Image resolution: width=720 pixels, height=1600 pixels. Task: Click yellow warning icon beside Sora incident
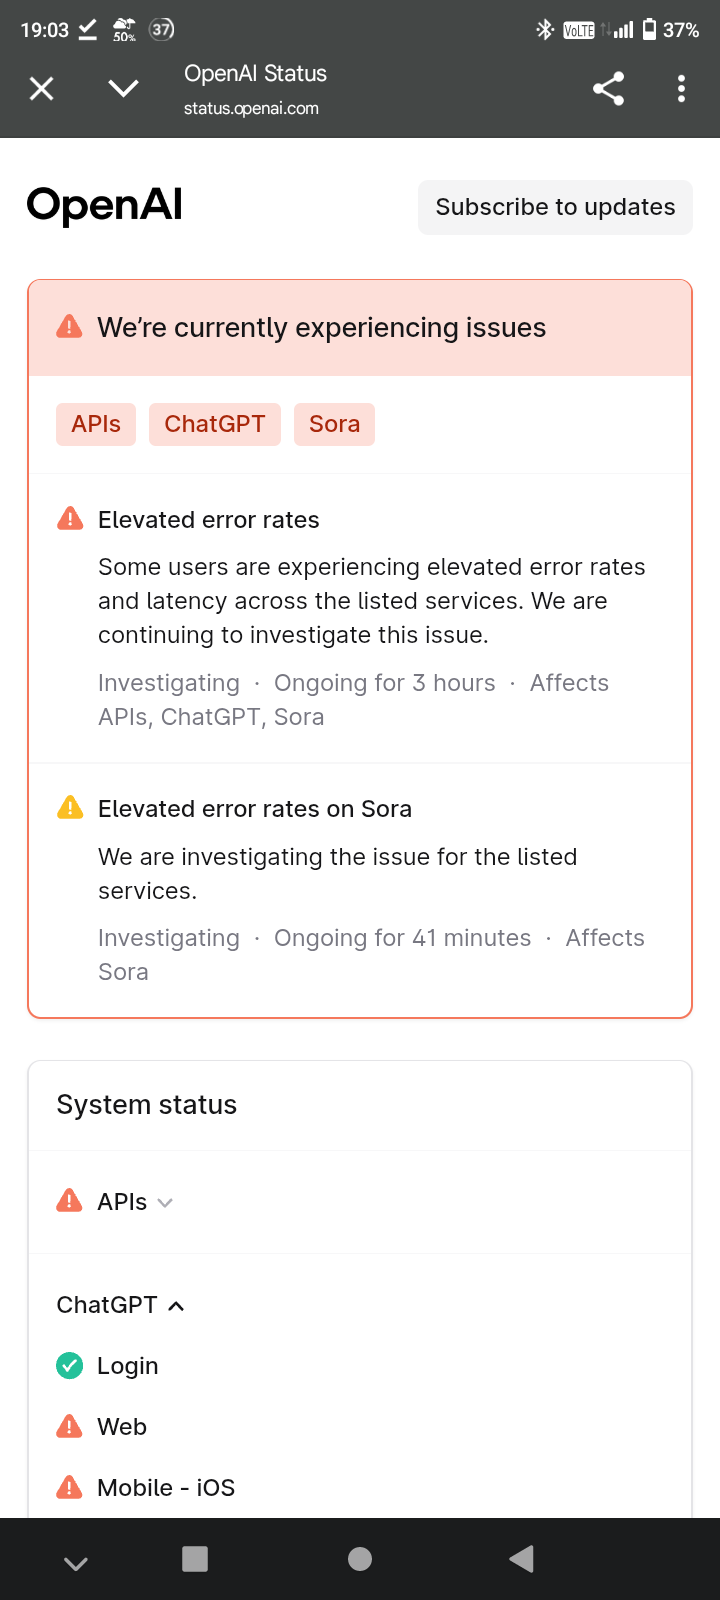click(70, 807)
